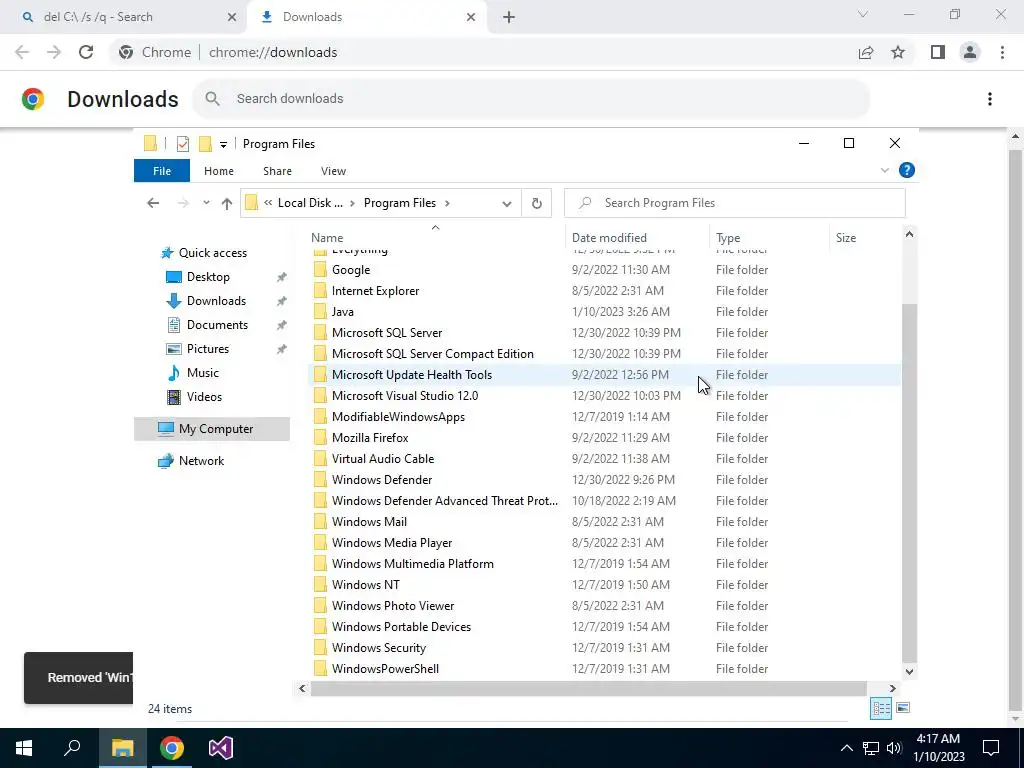
Task: Open Downloads page more actions menu
Action: click(x=990, y=99)
